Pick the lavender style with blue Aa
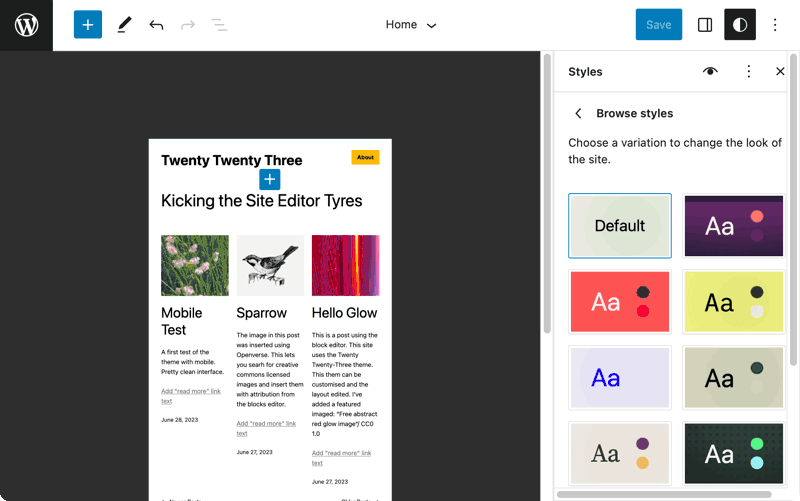Viewport: 800px width, 501px height. coord(620,378)
